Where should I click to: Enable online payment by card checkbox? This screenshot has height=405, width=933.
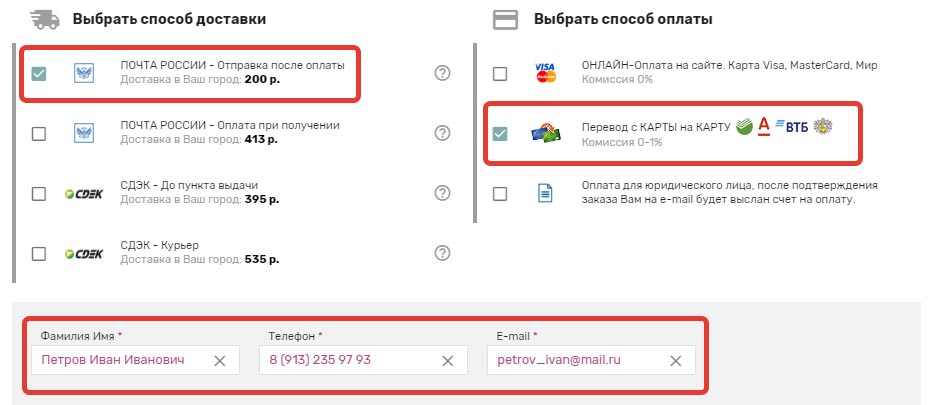[500, 74]
